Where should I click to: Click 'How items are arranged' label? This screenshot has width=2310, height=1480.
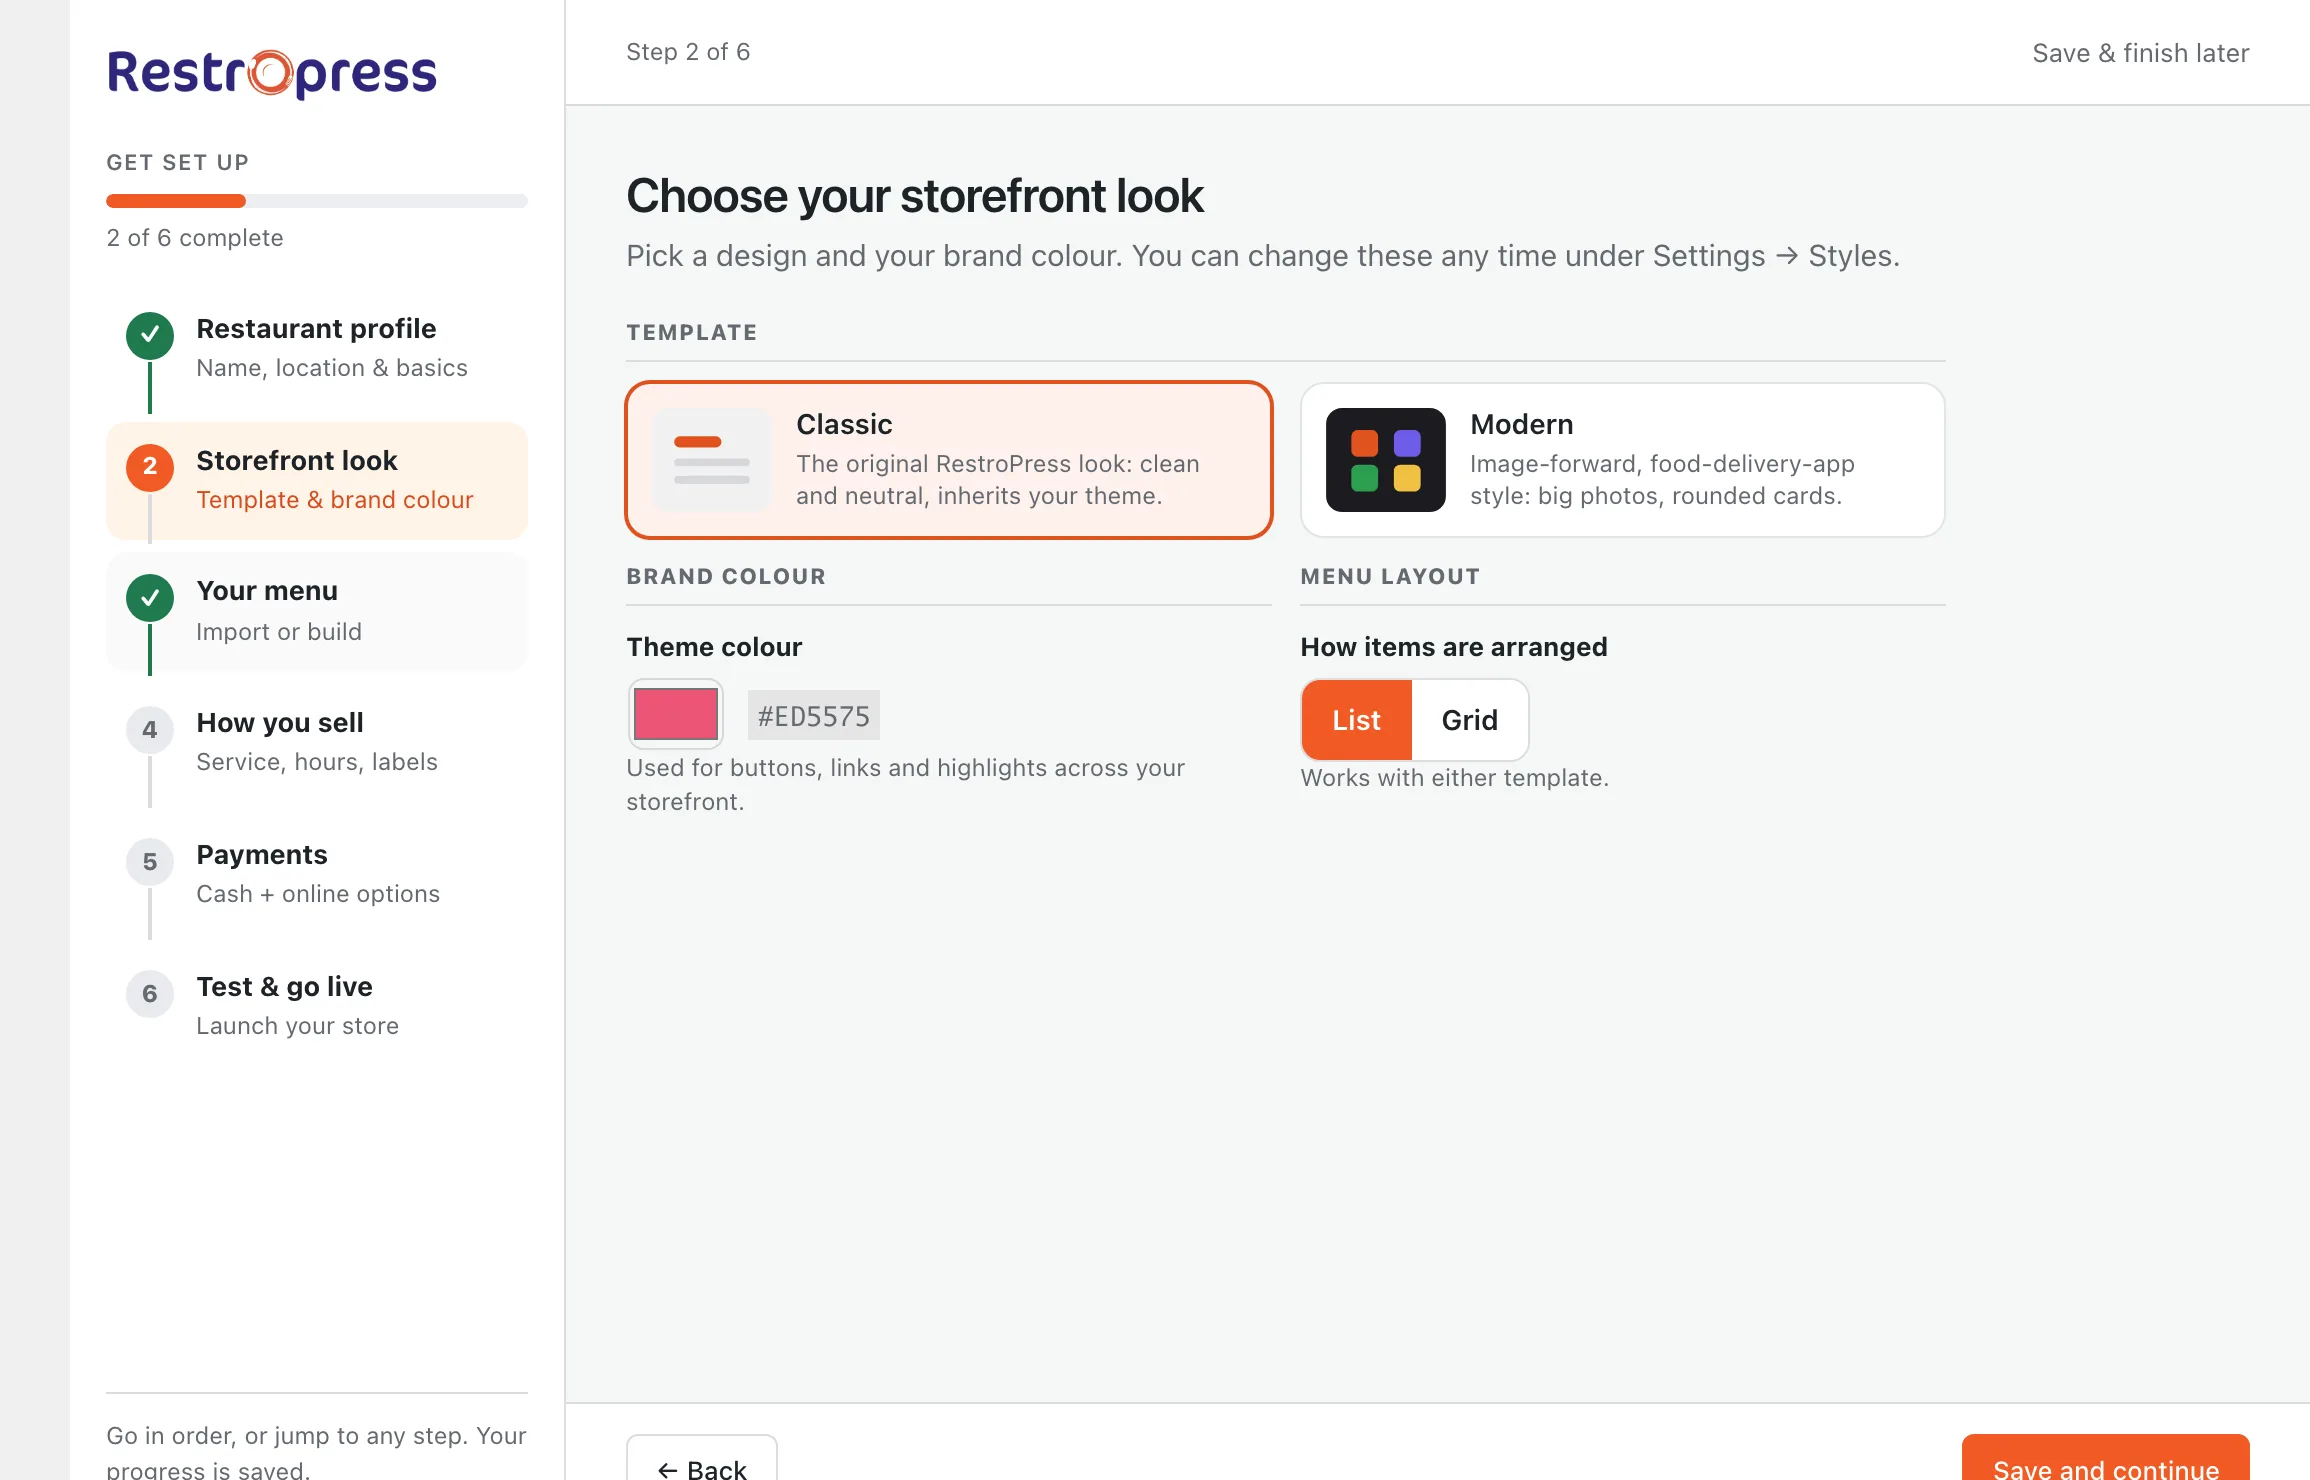pyautogui.click(x=1454, y=647)
